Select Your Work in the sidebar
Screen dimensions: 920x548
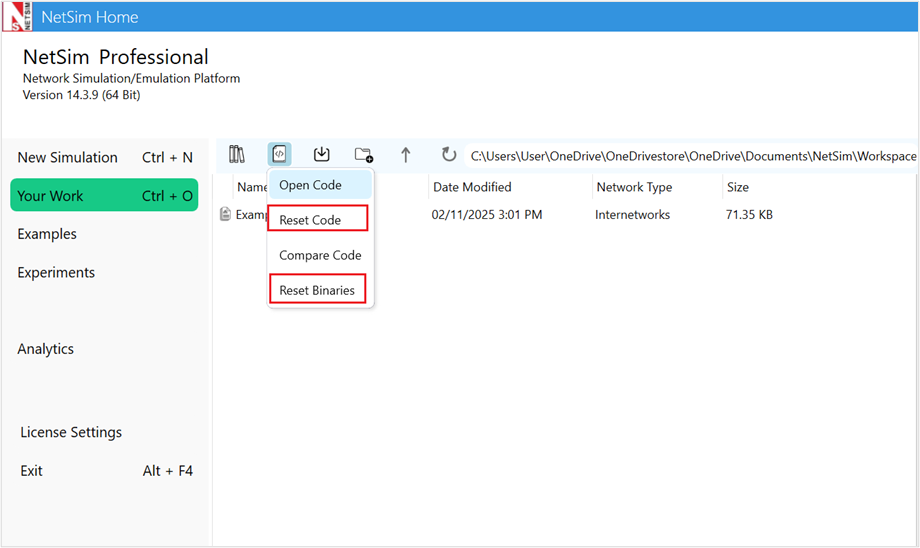click(104, 195)
